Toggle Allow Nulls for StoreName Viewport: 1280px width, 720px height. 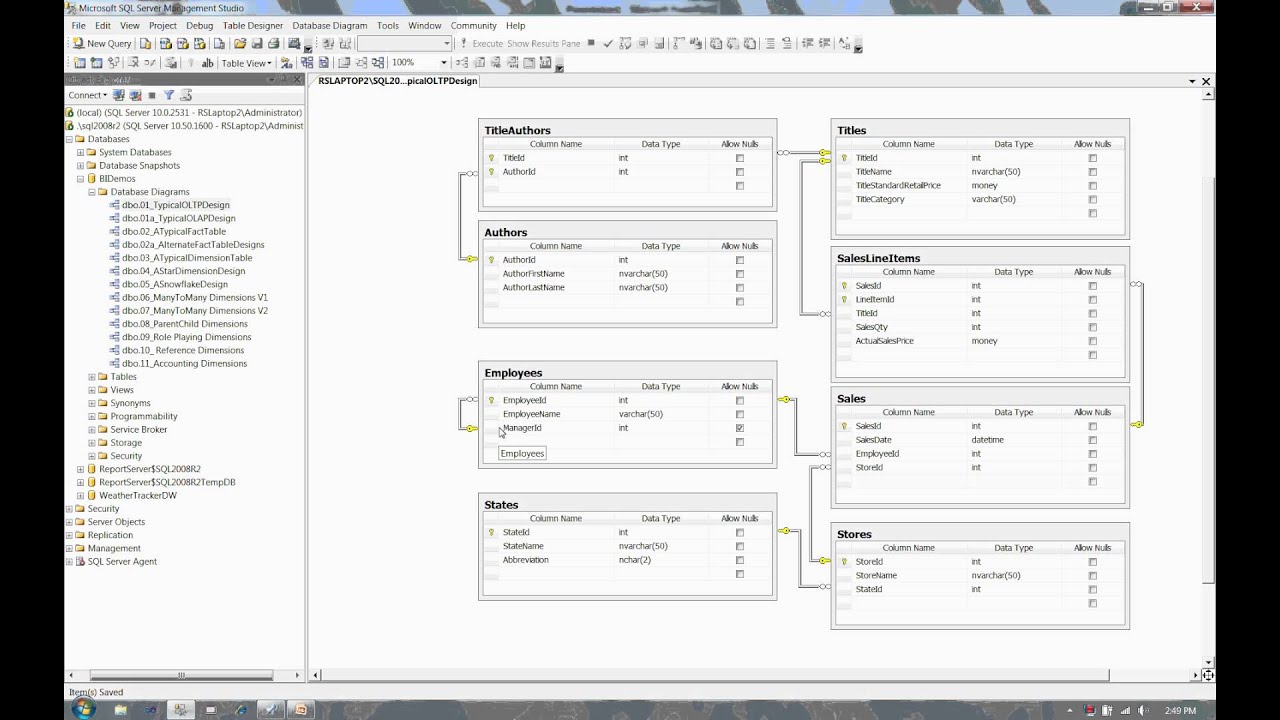1093,576
